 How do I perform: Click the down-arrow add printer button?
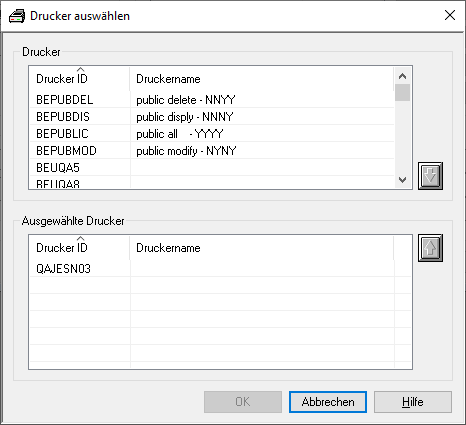coord(430,176)
